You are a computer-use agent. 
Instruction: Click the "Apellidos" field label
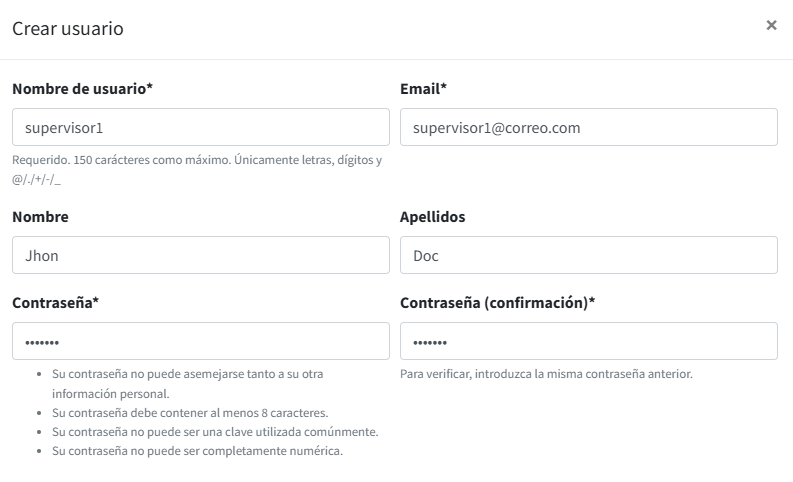click(x=432, y=217)
